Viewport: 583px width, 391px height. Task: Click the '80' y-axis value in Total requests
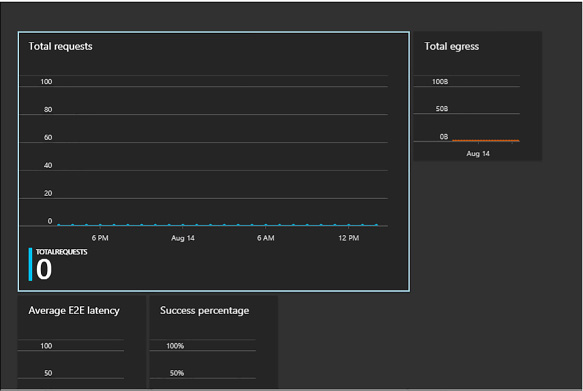pos(48,109)
